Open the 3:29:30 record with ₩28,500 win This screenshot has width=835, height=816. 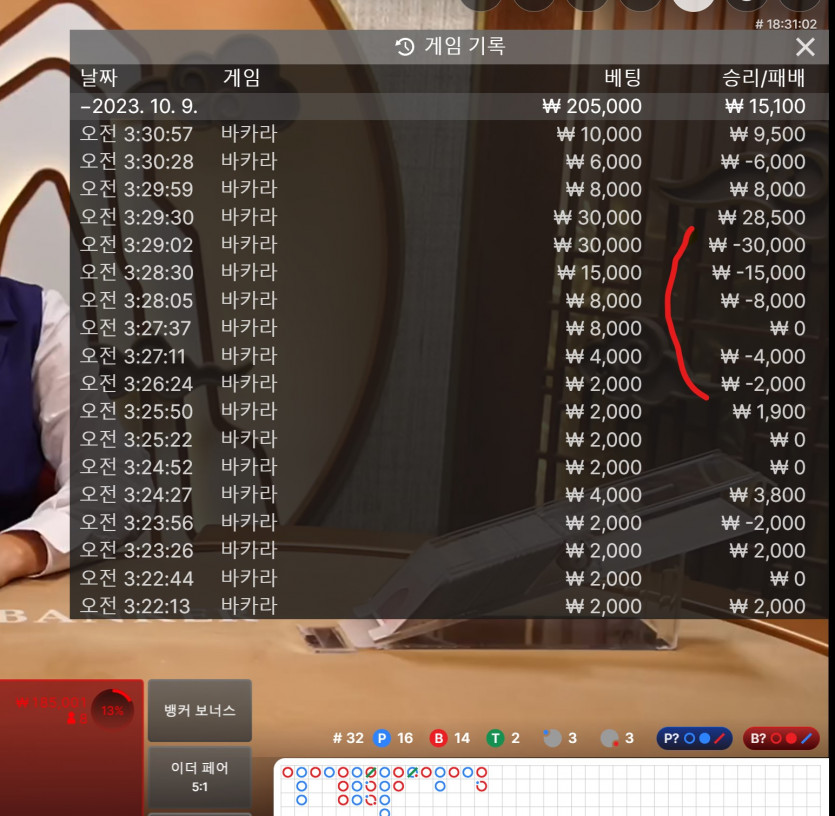pyautogui.click(x=449, y=217)
